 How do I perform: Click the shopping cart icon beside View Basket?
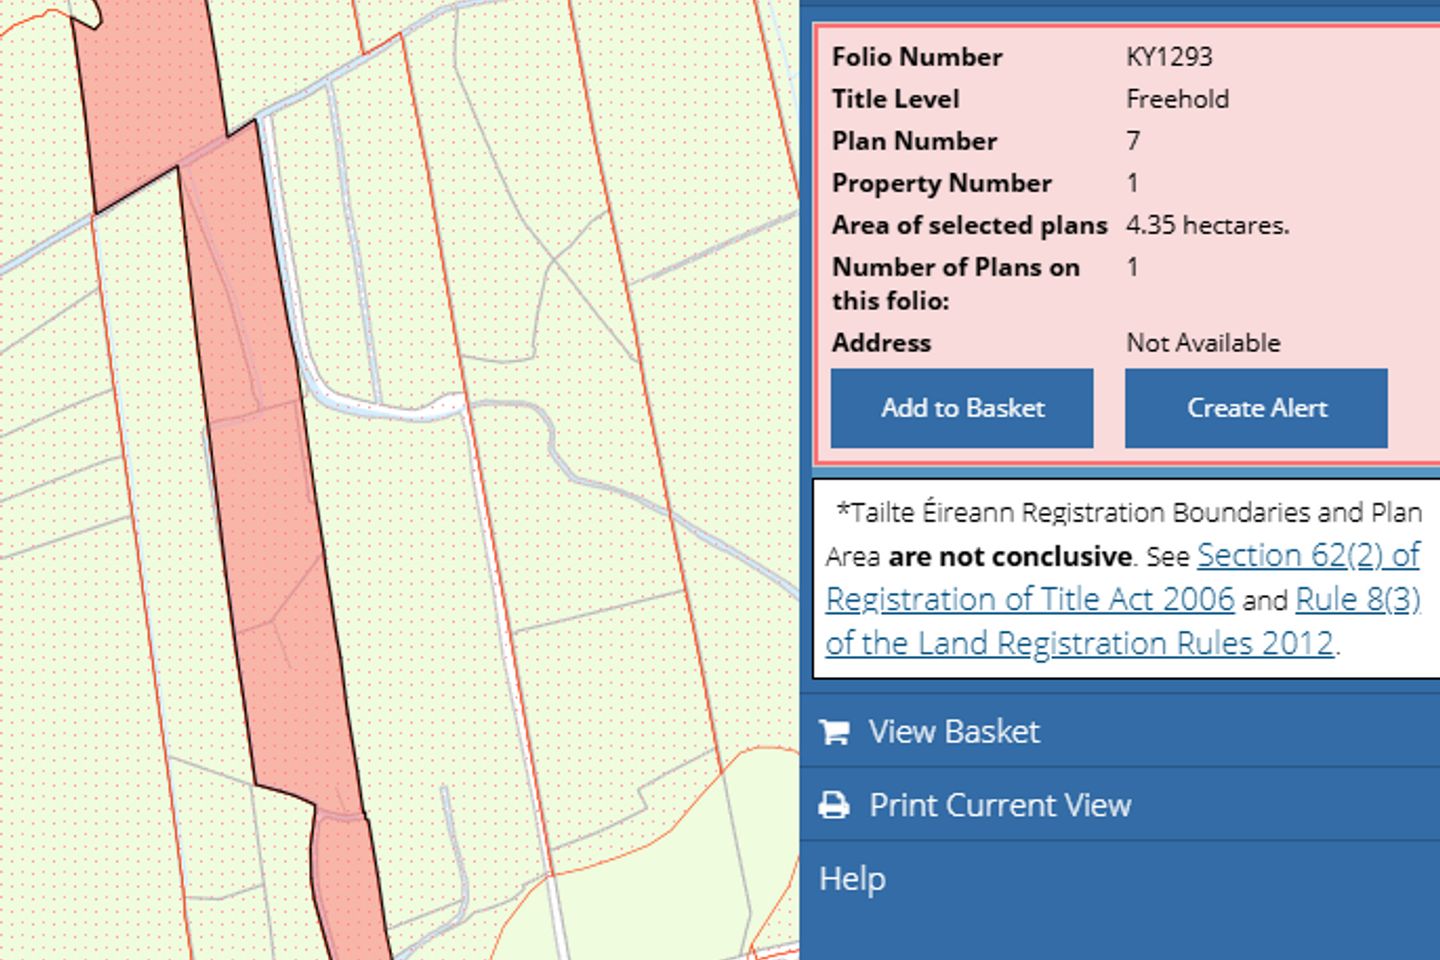pos(834,732)
